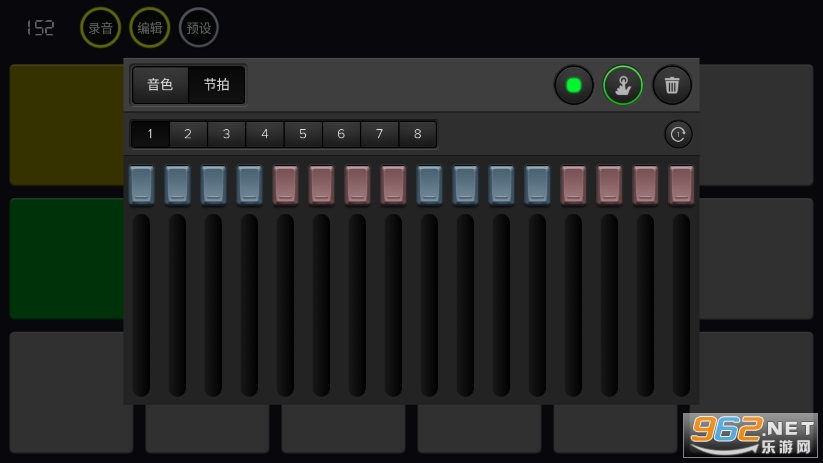
Task: Toggle the ninth step button in blue
Action: pos(429,185)
